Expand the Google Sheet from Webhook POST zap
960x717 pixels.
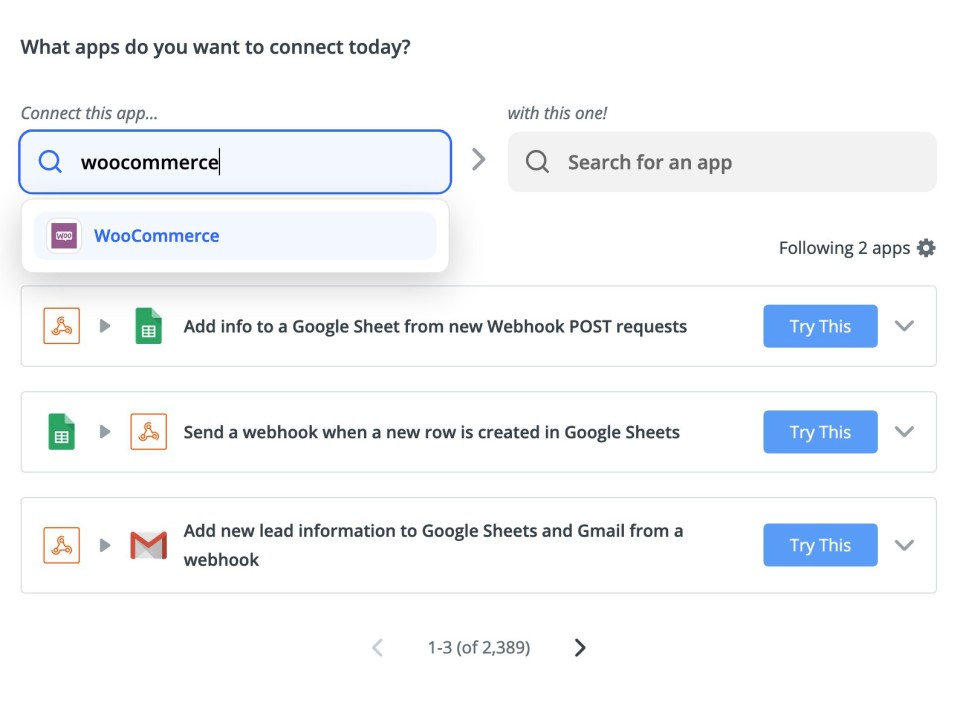904,326
